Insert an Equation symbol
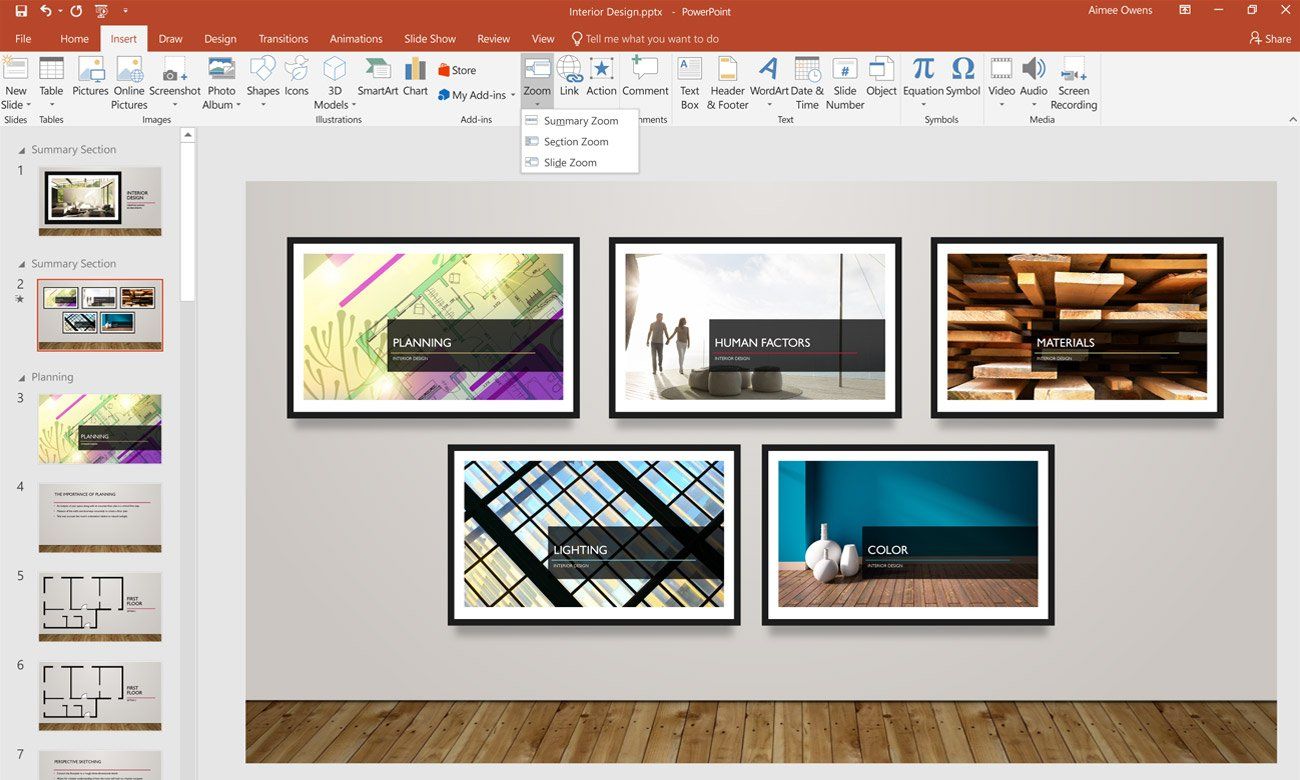 point(923,83)
